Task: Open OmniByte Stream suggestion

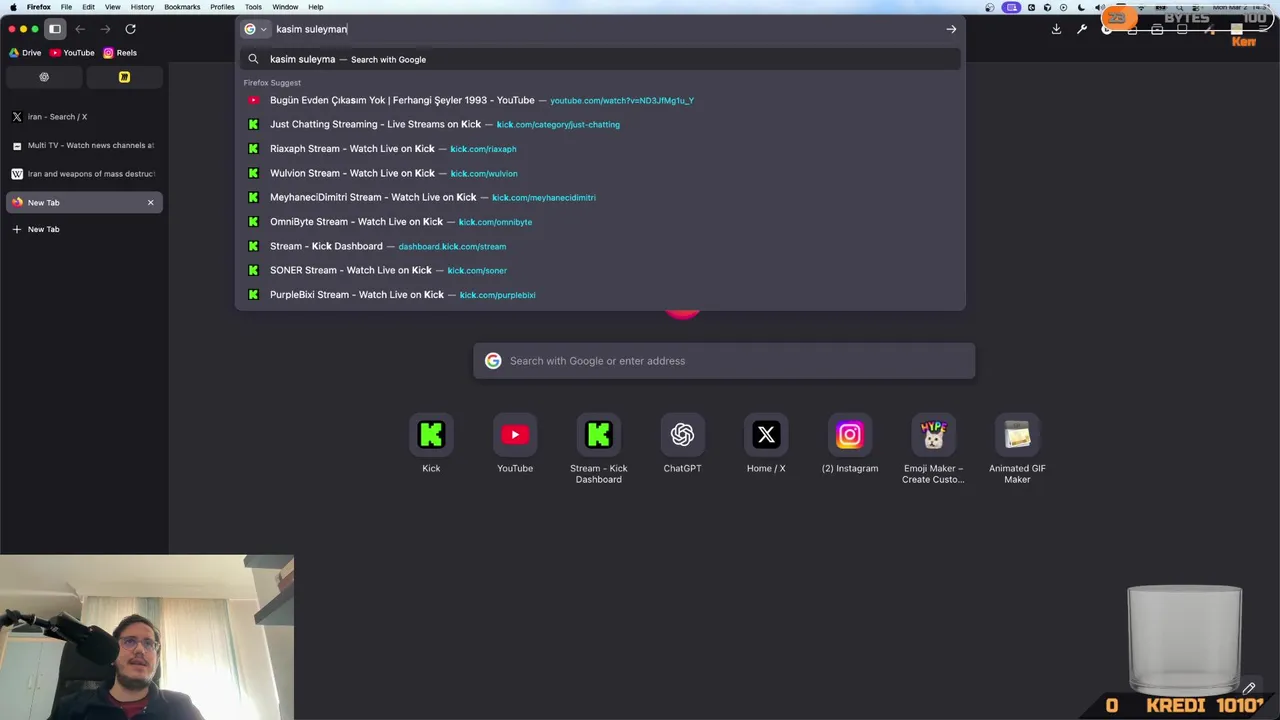Action: coord(600,222)
